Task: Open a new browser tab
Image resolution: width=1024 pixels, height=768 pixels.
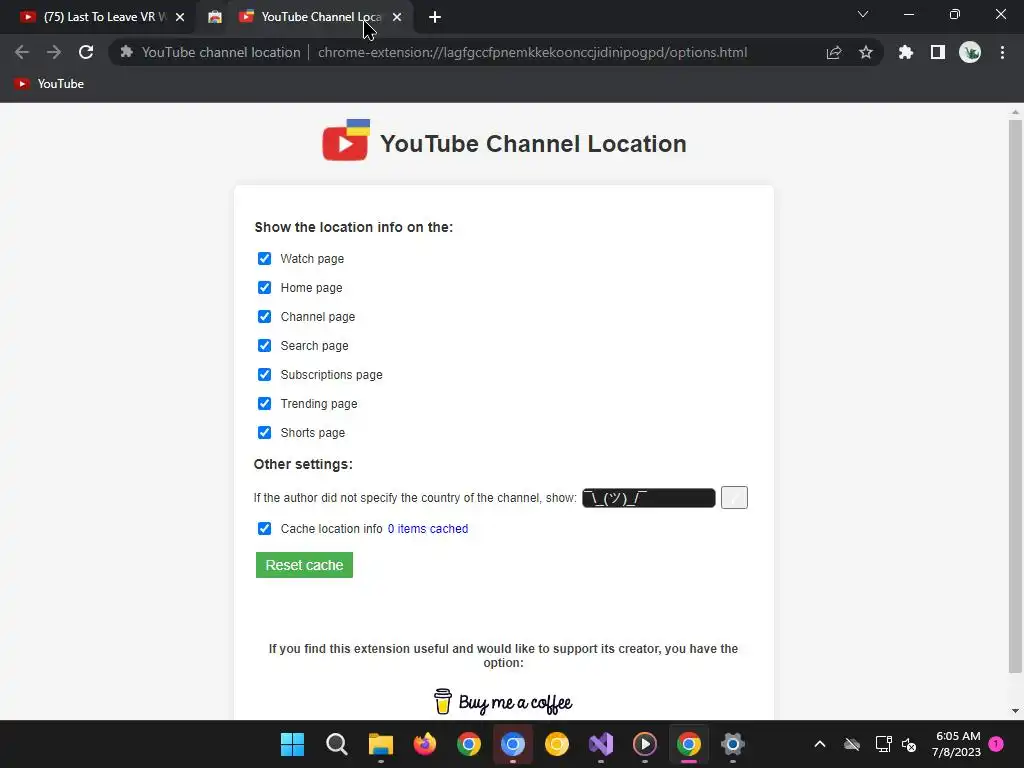Action: click(435, 18)
